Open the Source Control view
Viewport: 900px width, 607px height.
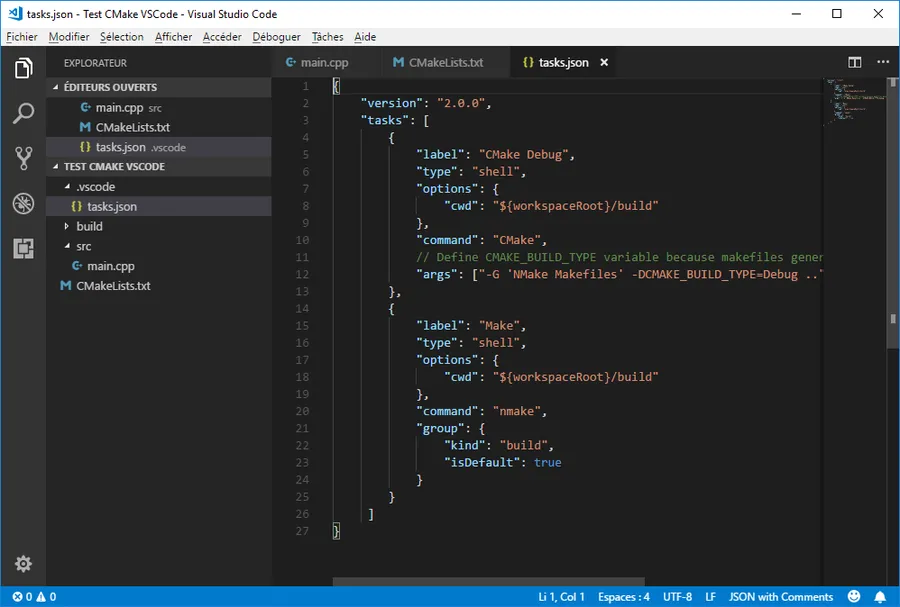(x=23, y=158)
